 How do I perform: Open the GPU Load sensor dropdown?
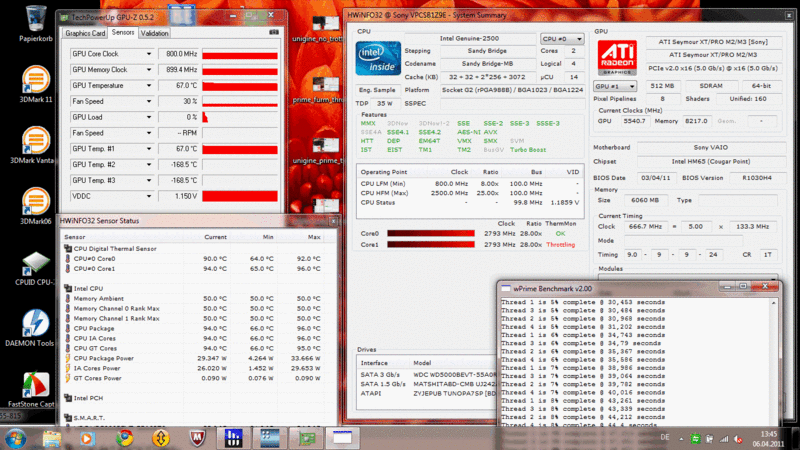point(149,117)
